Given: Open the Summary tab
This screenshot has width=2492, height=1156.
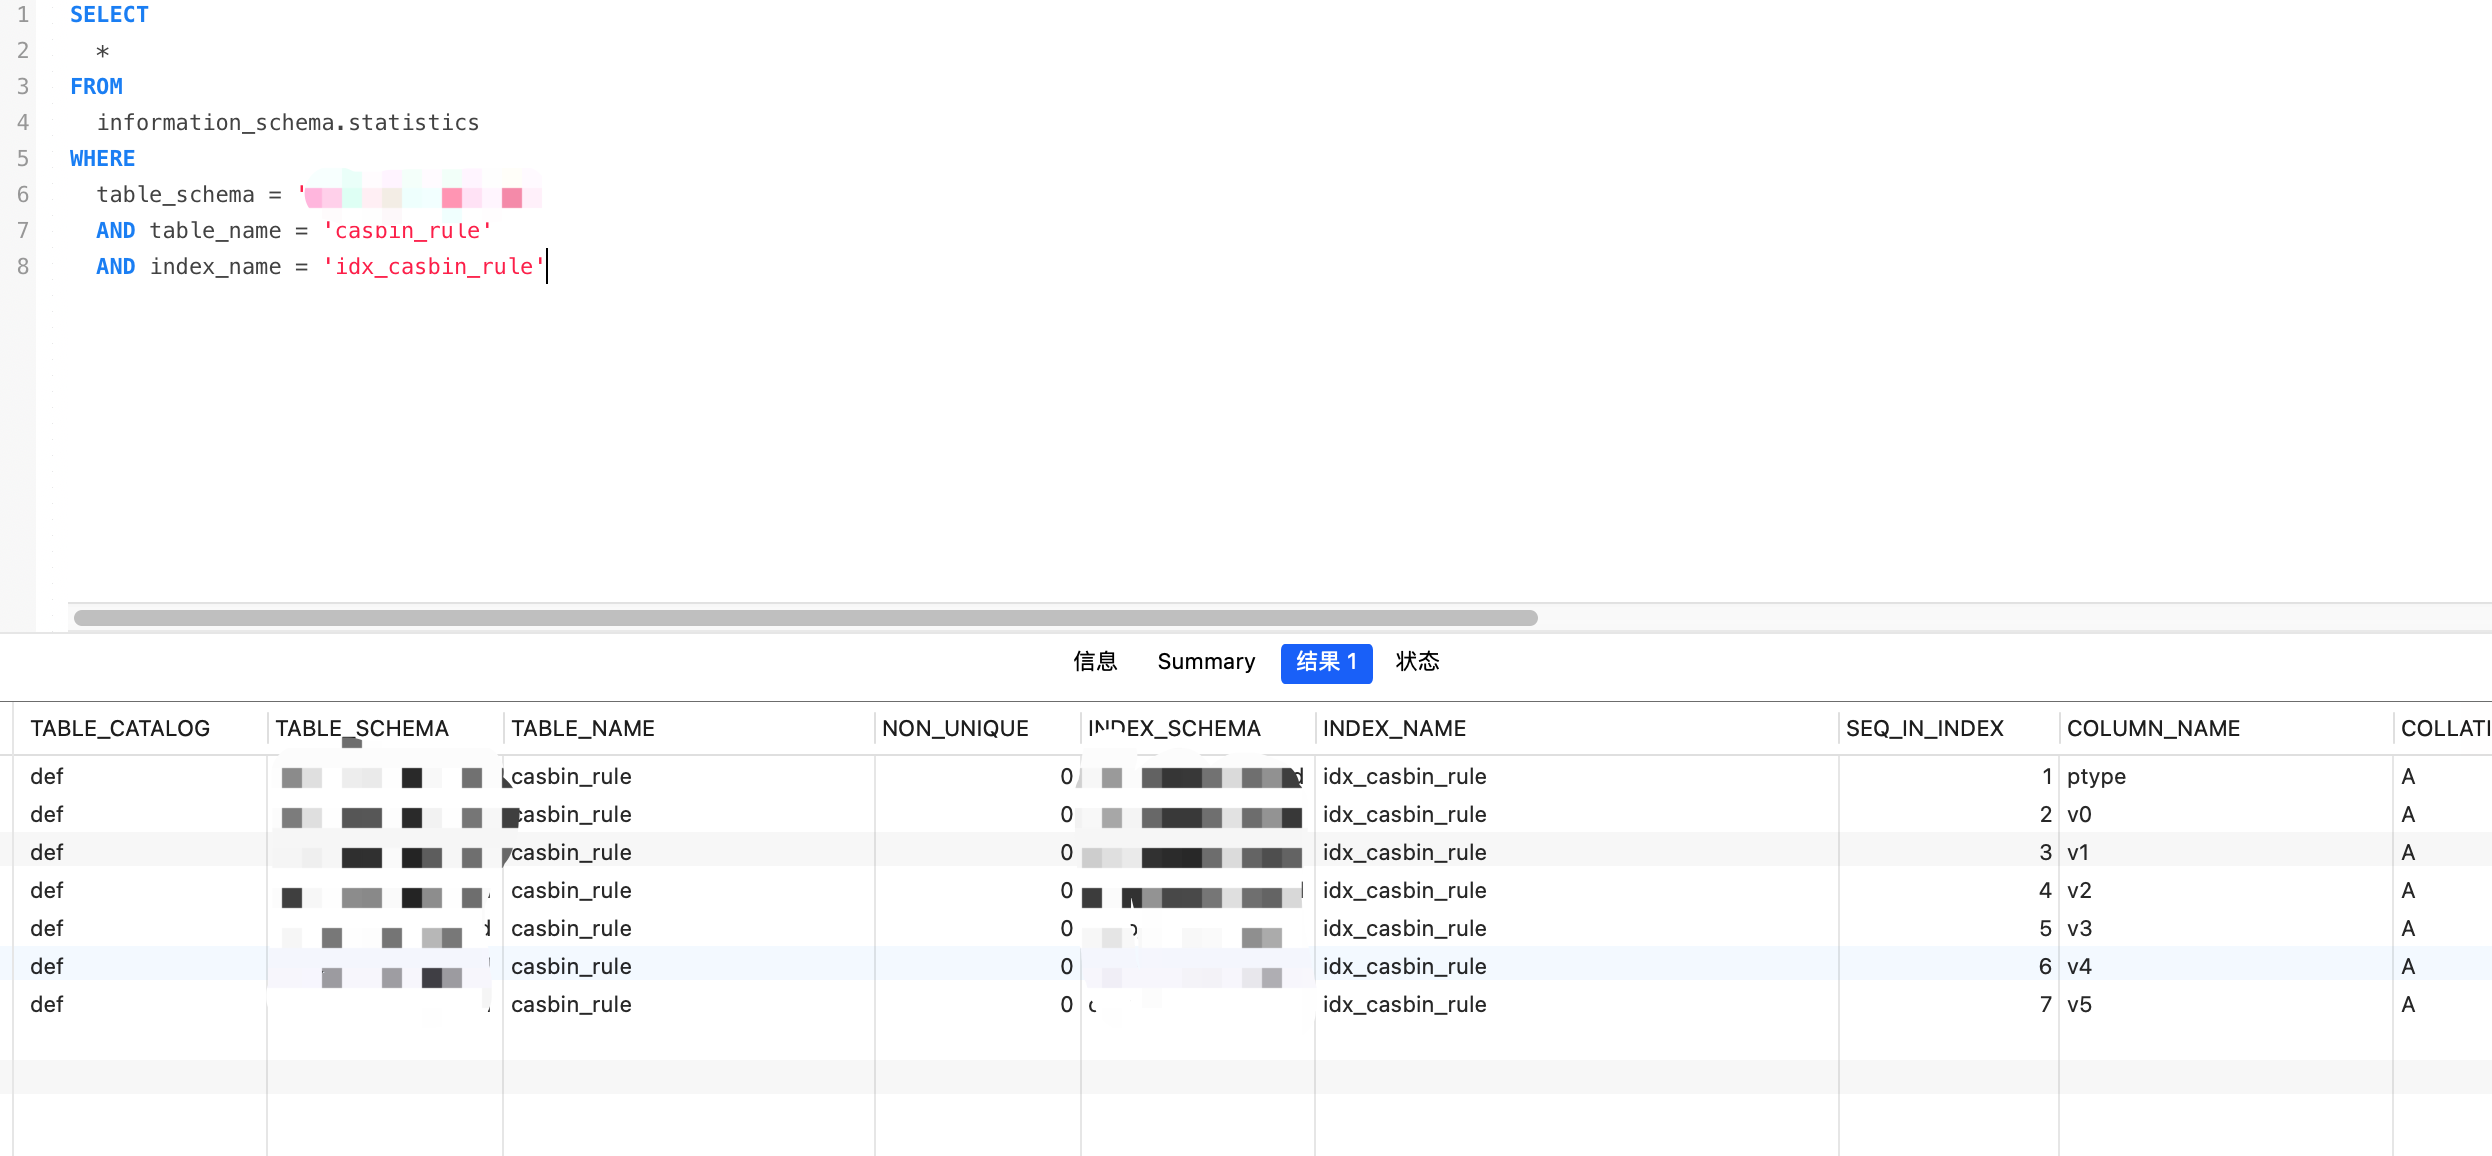Looking at the screenshot, I should tap(1206, 662).
